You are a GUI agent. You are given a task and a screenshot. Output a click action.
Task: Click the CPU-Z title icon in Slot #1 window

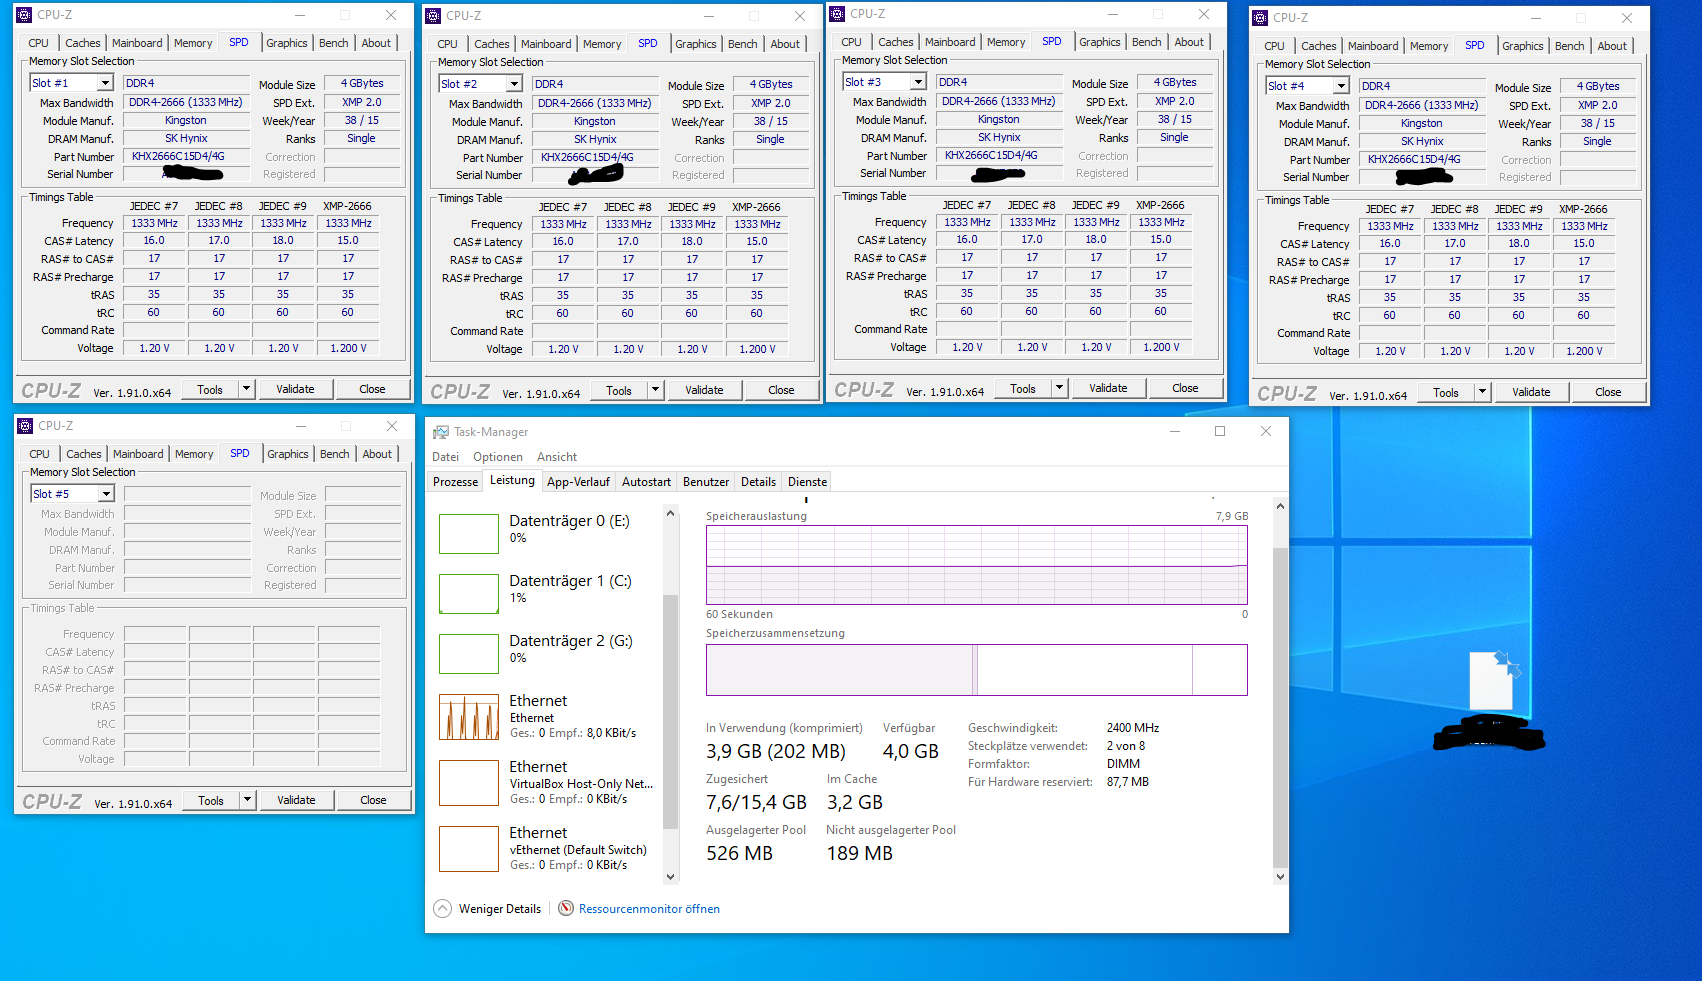[25, 15]
